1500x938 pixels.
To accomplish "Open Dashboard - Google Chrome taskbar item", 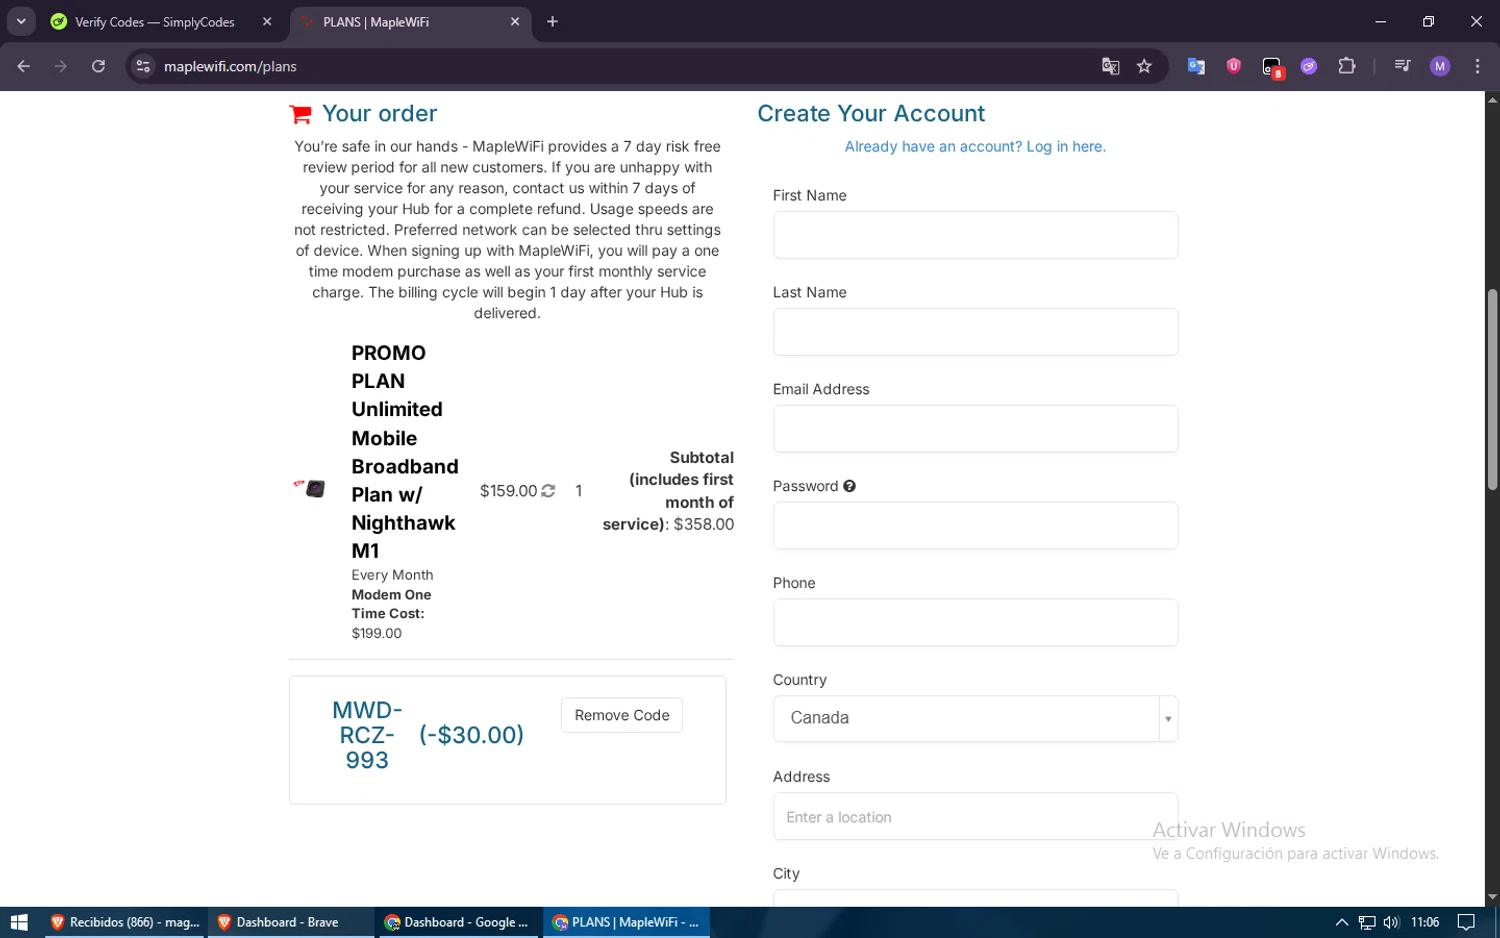I will click(x=458, y=922).
